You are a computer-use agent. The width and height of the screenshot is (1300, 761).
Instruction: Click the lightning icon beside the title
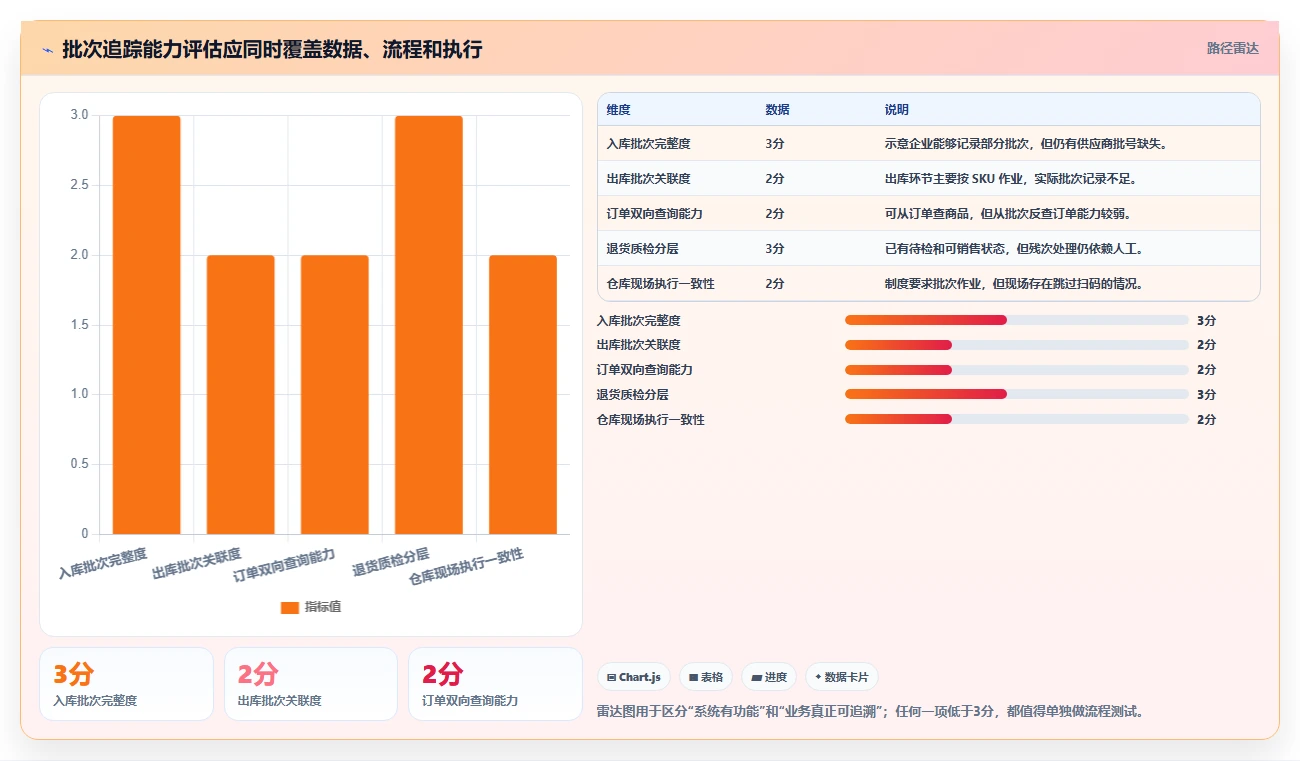(48, 49)
